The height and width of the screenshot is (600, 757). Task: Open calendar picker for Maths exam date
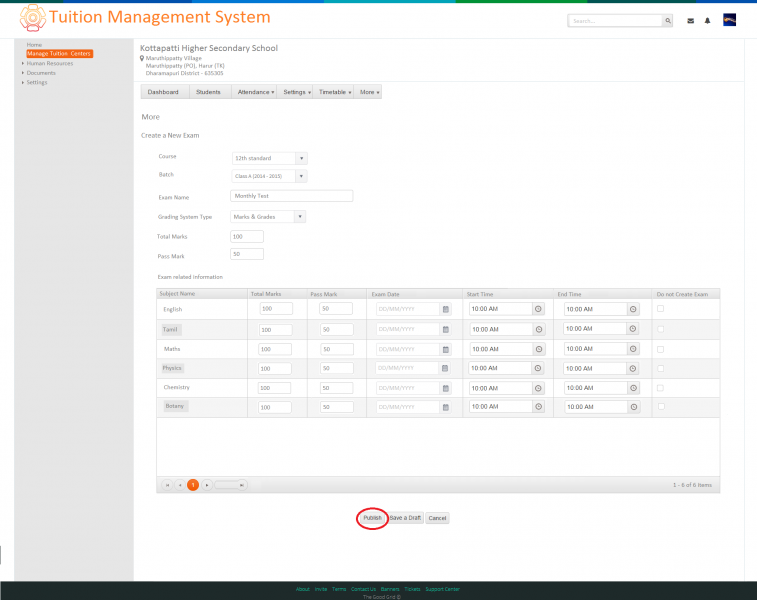point(446,349)
